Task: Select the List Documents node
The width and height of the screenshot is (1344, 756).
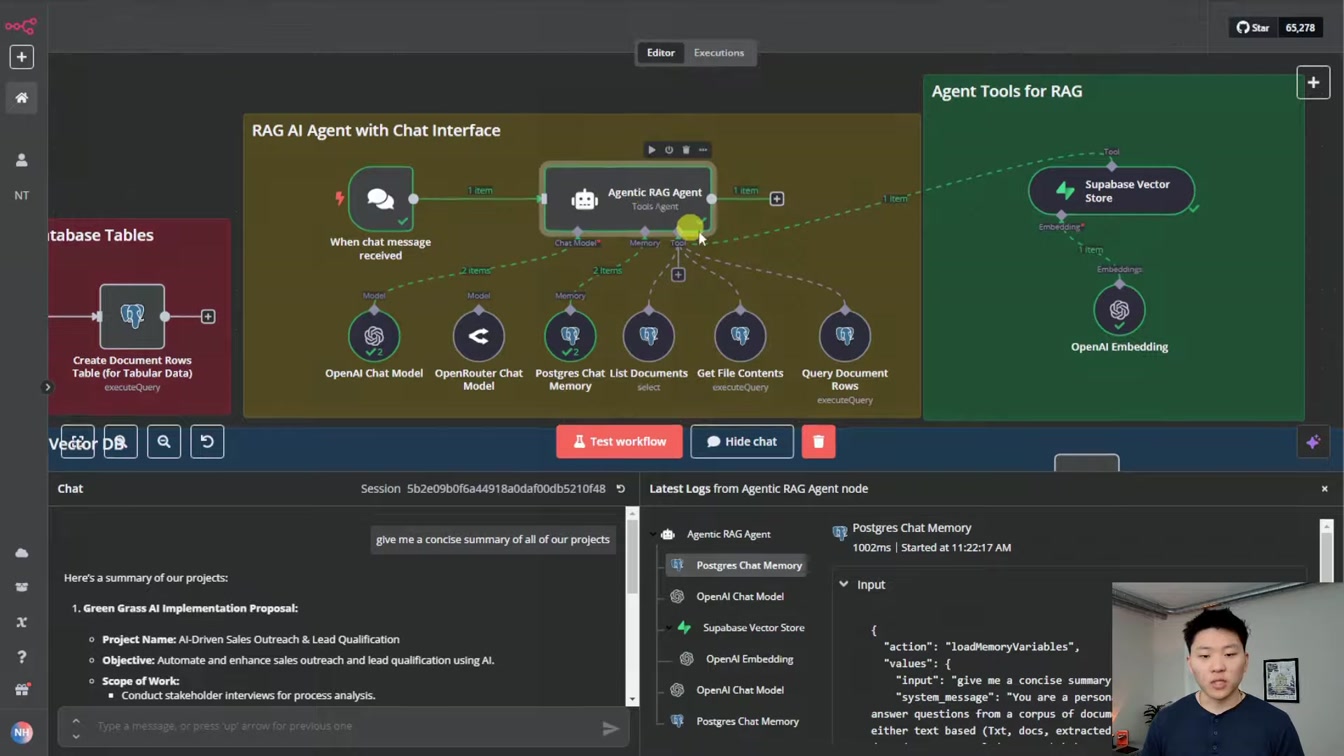Action: tap(649, 336)
